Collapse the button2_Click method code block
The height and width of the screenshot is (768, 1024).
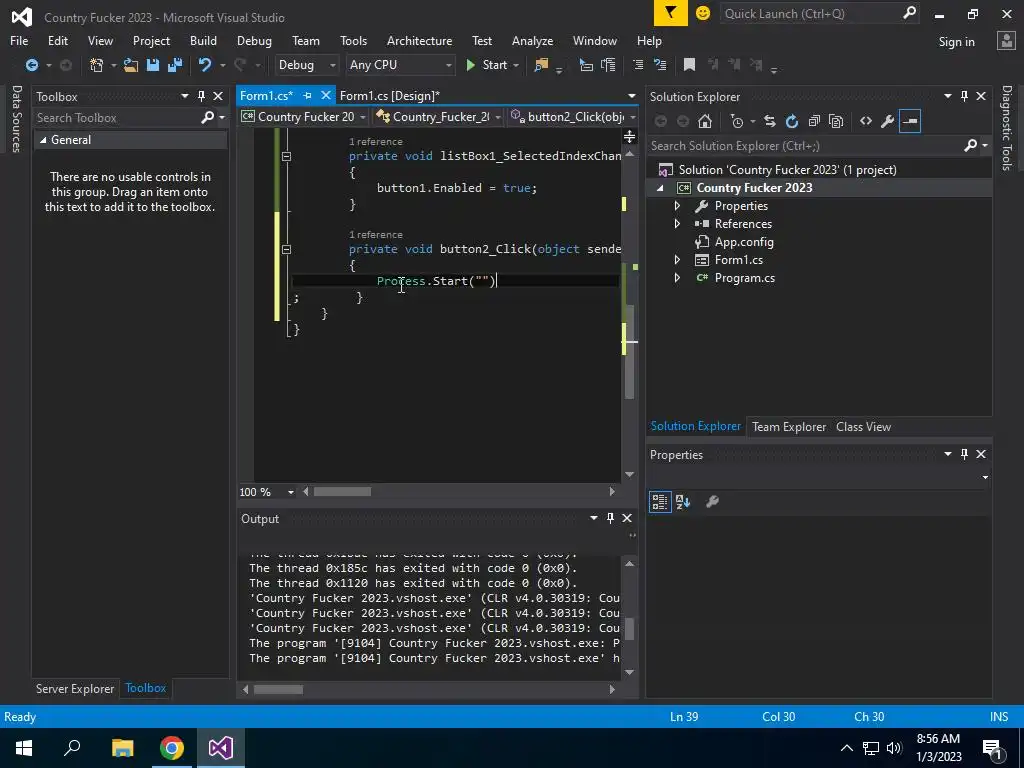286,249
